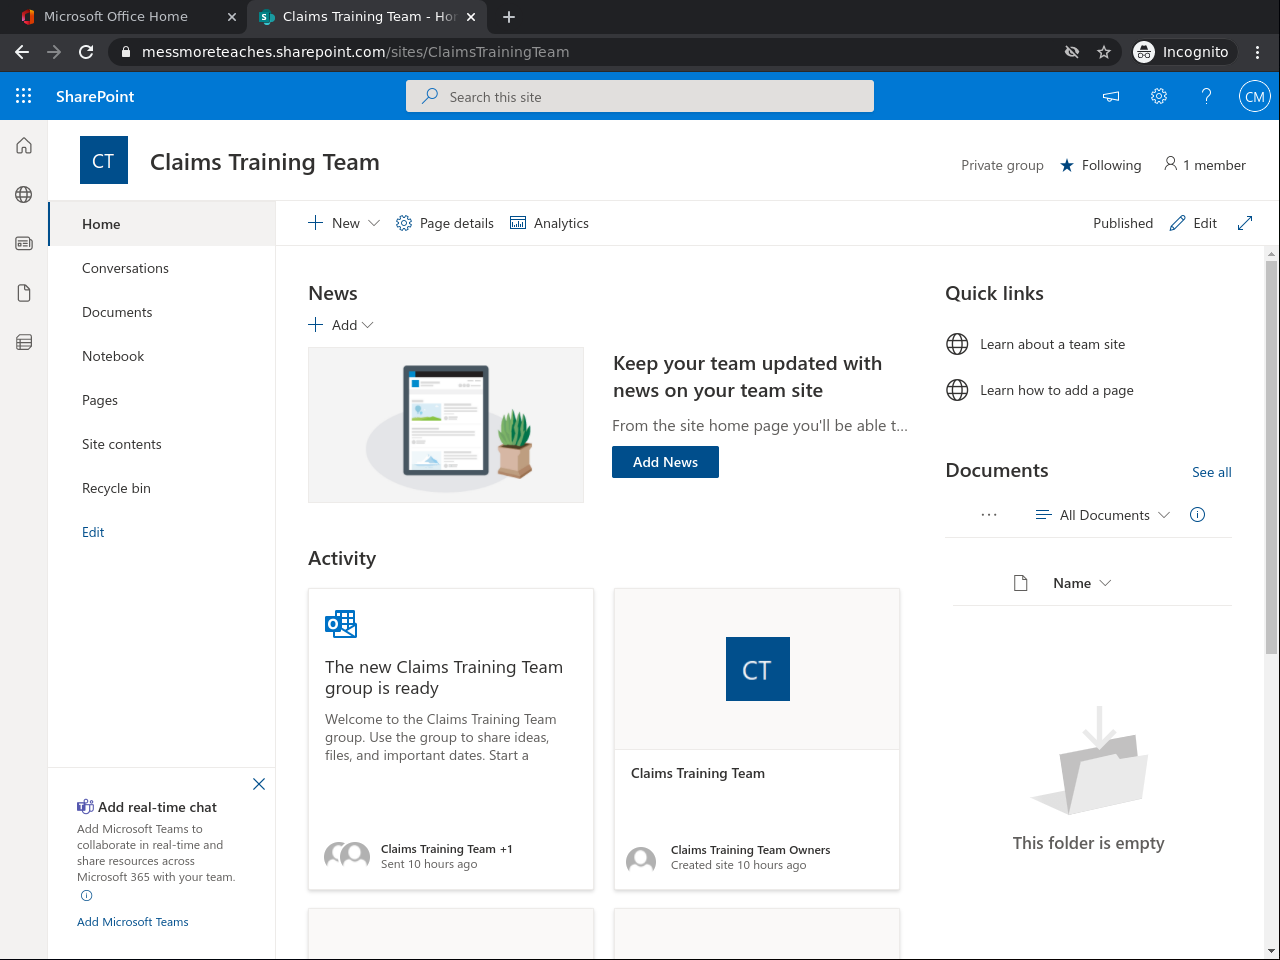Open My sites globe icon in left rail
This screenshot has height=960, width=1280.
click(24, 195)
